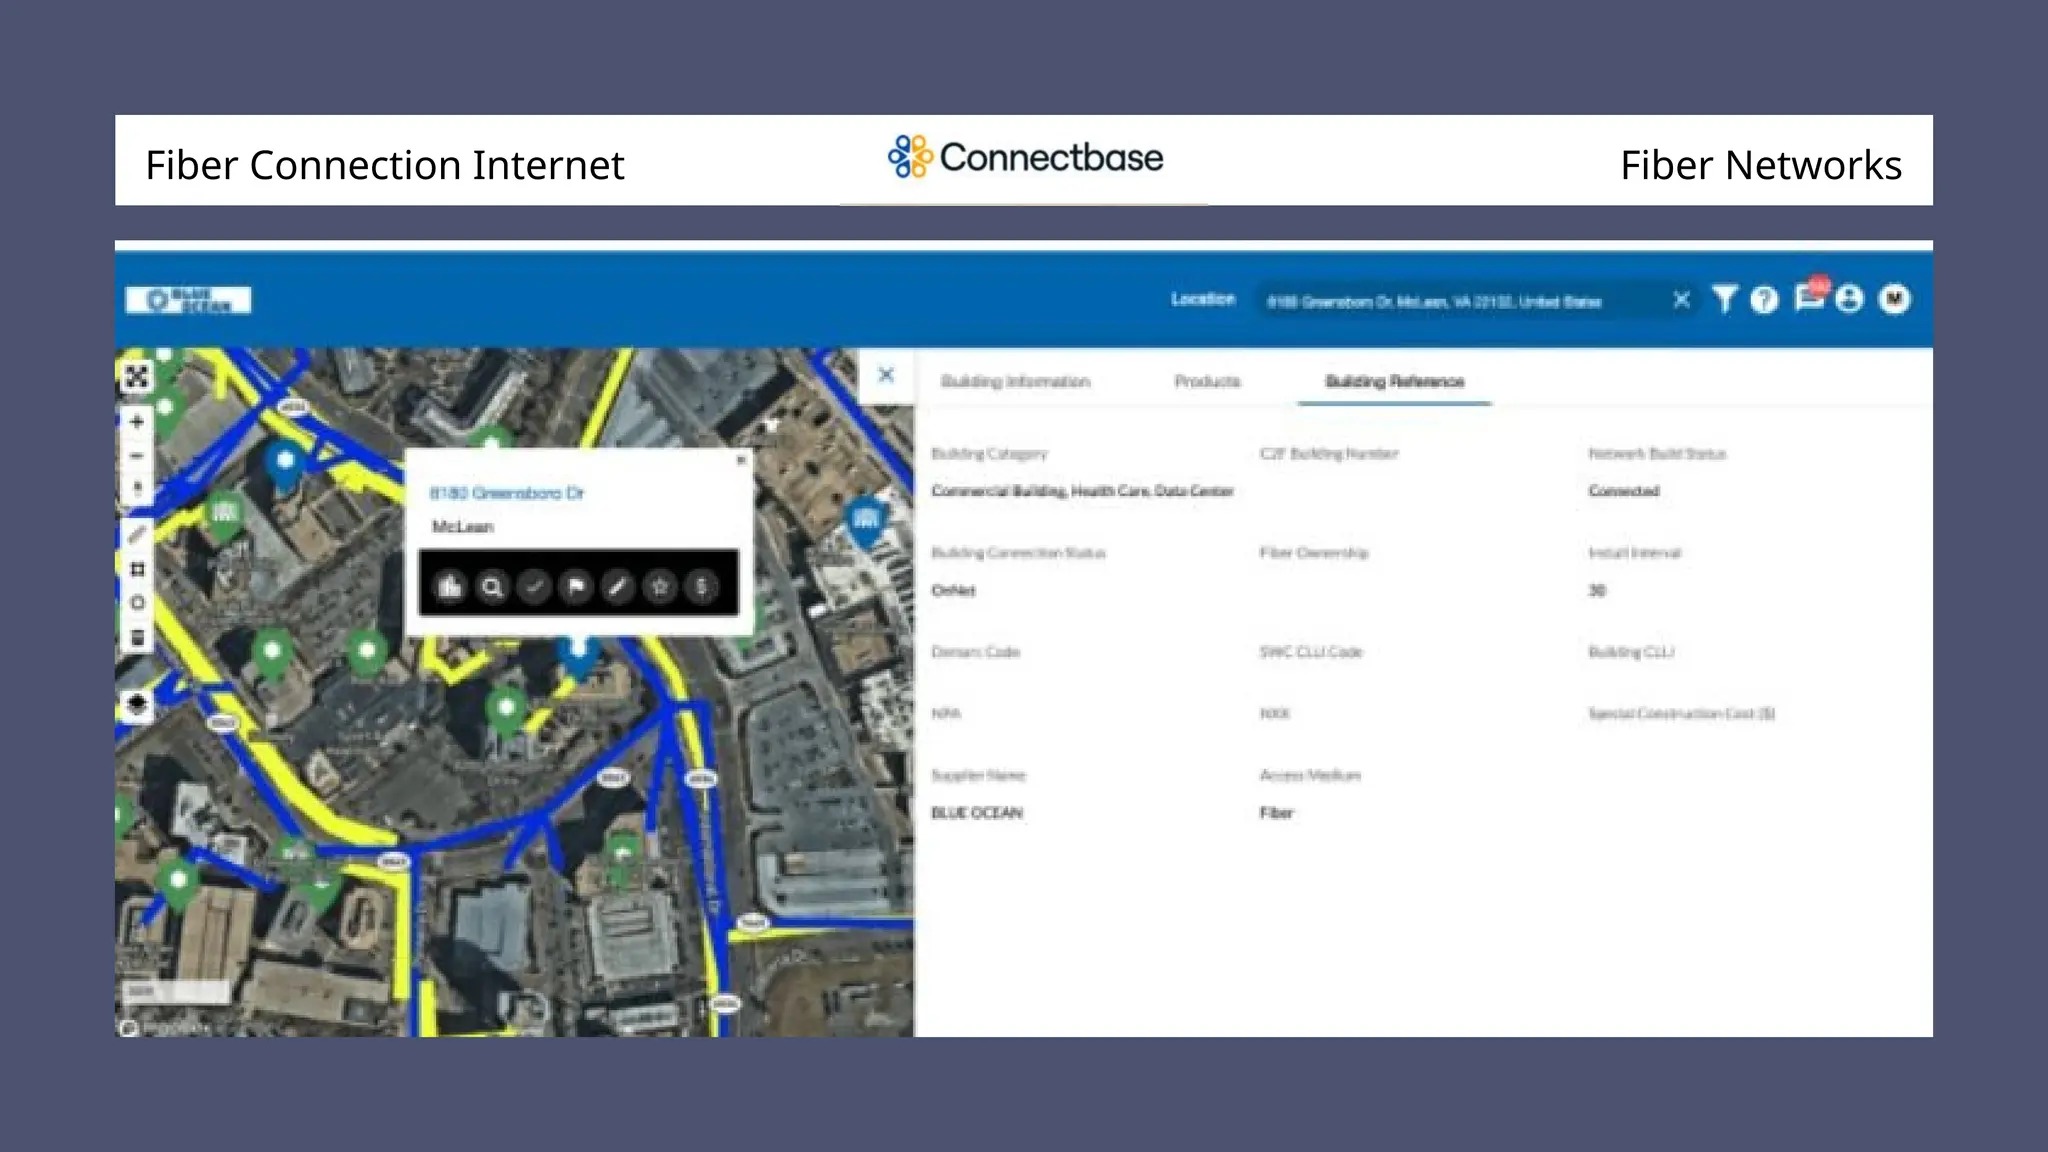Open the 8180 Greensboro Dr address link

507,493
